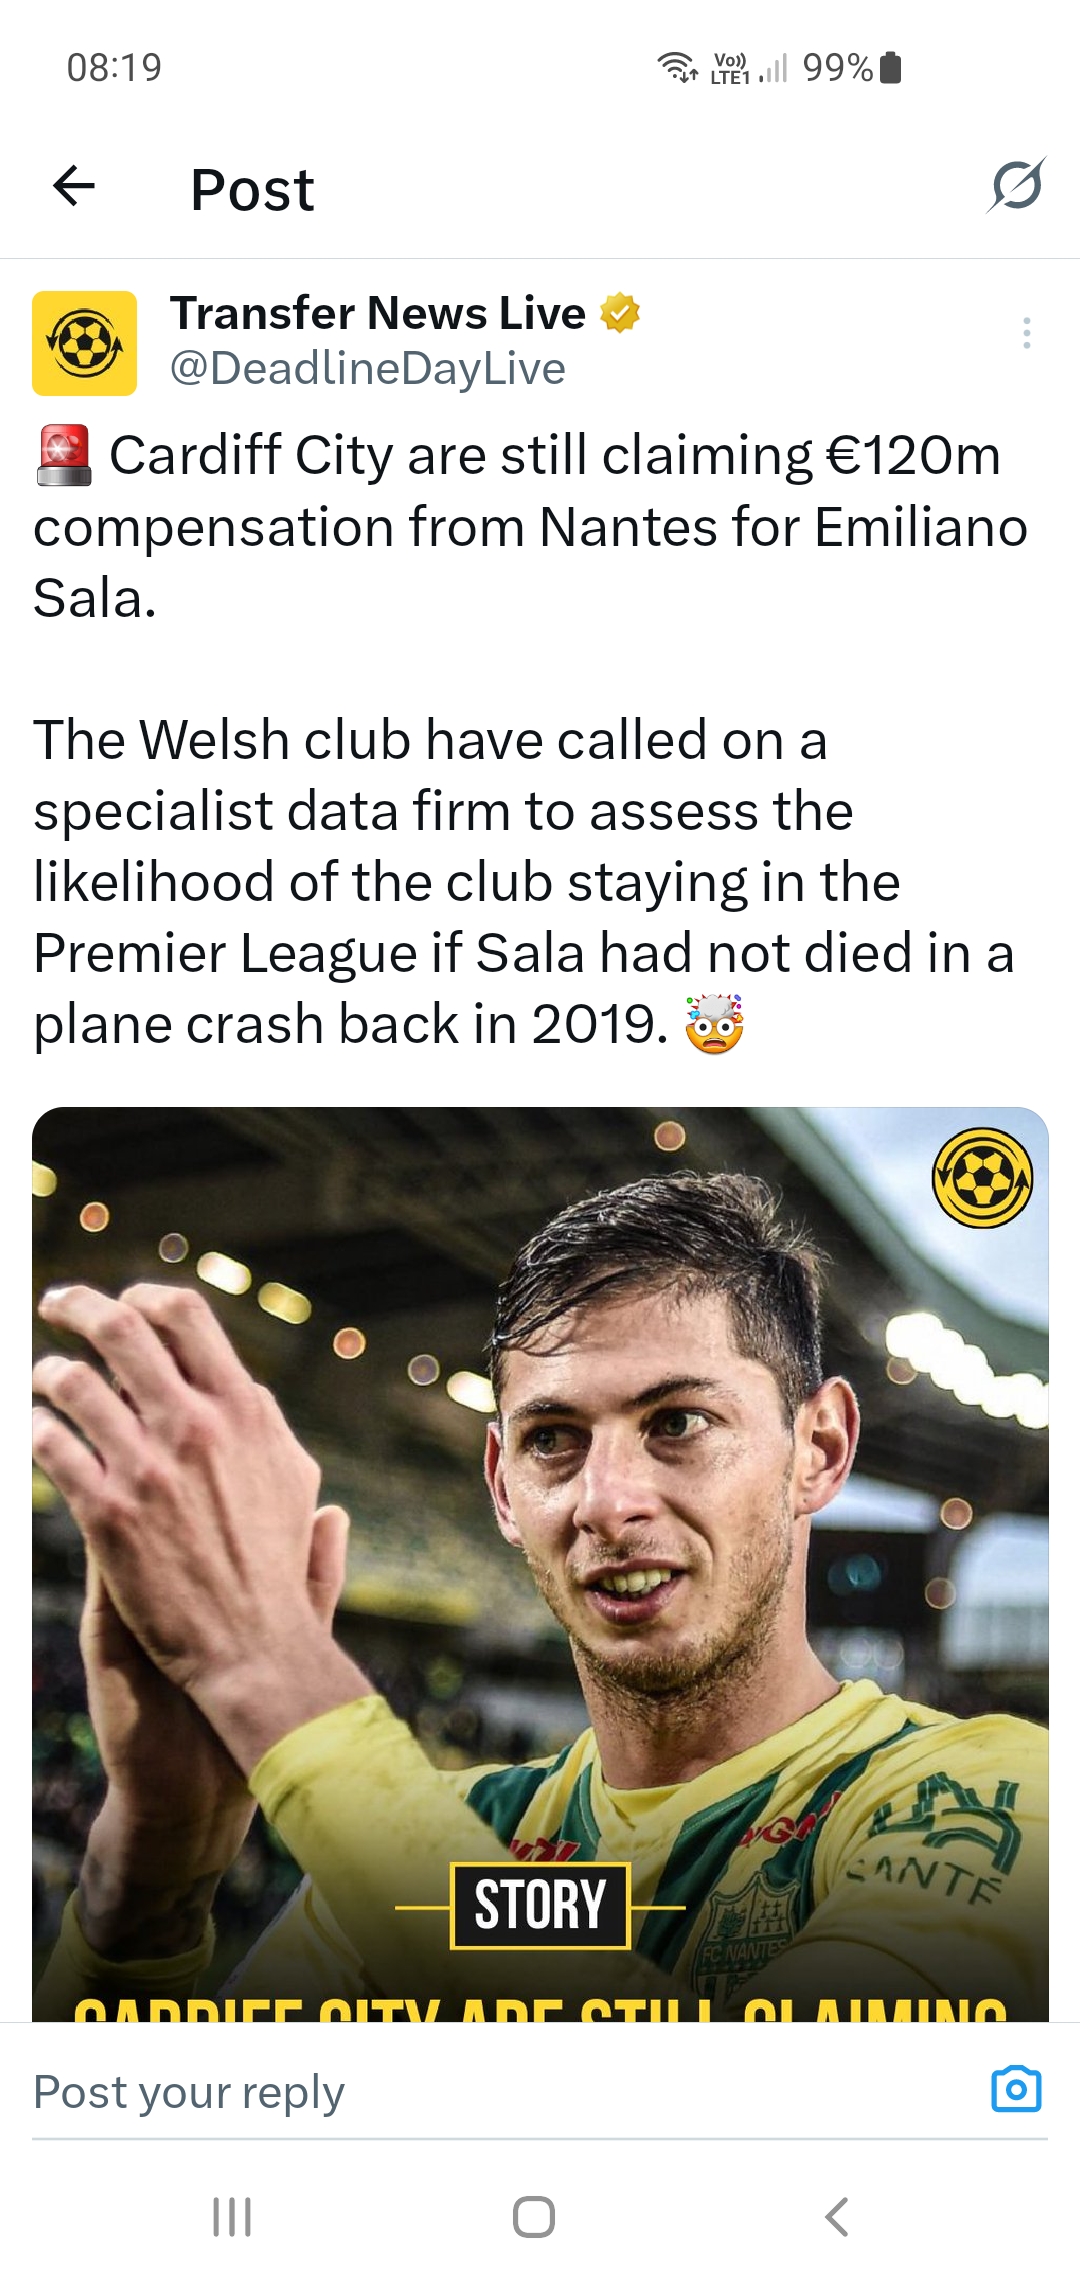The height and width of the screenshot is (2280, 1080).
Task: Tap the Android recent apps button
Action: tap(232, 2216)
